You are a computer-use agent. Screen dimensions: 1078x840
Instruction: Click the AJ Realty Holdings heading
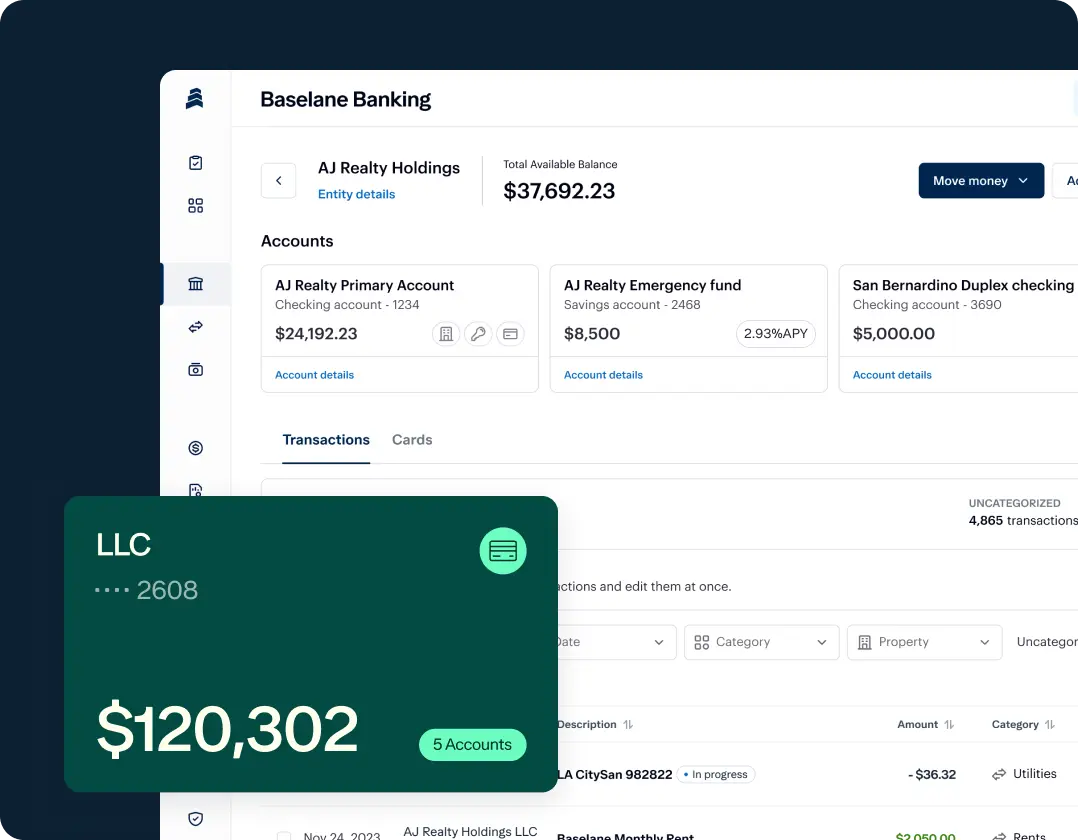pos(388,168)
